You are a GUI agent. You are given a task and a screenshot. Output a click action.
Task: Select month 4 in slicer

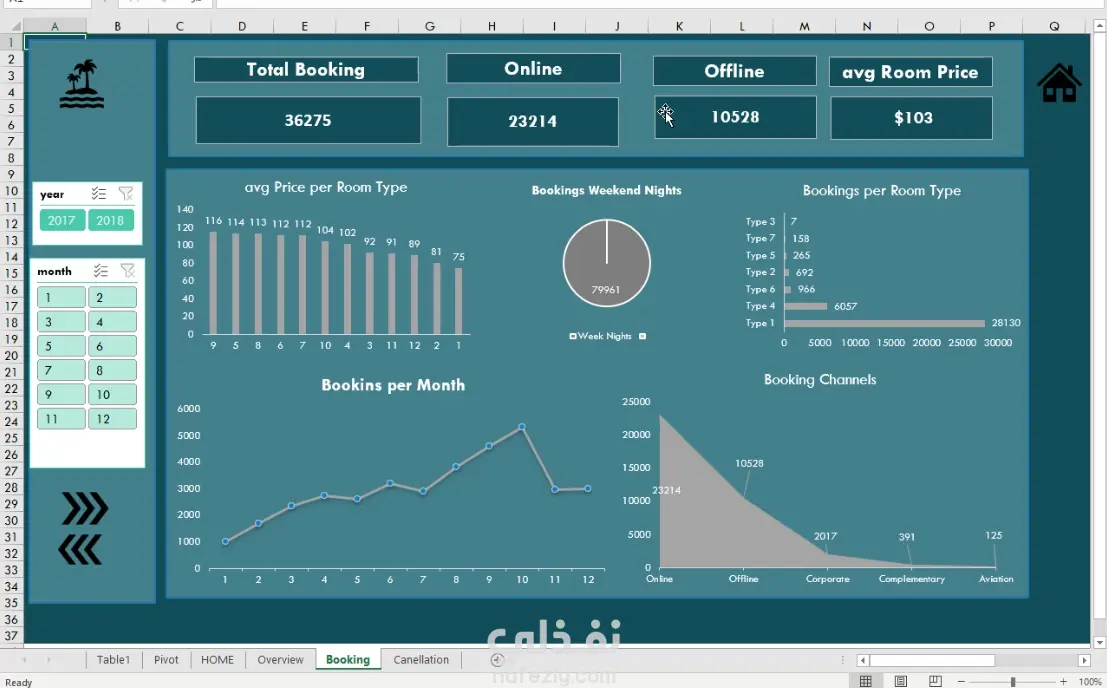pos(112,322)
